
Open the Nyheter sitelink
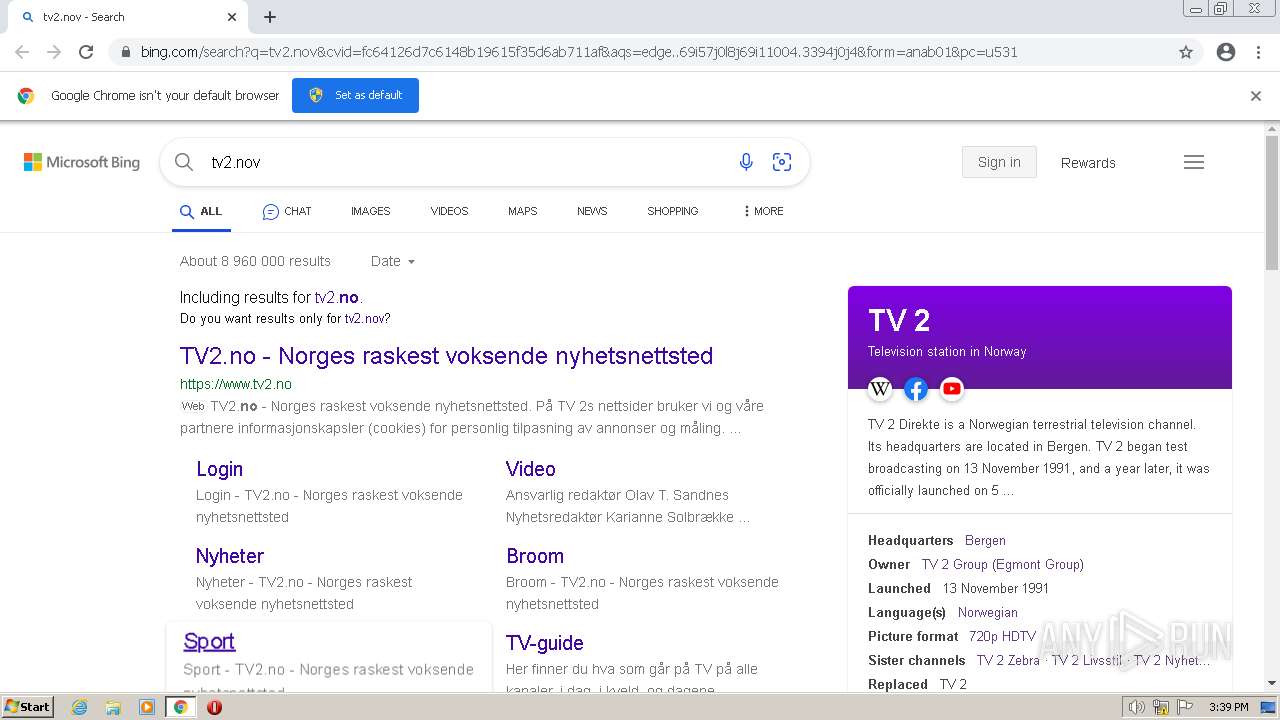click(x=230, y=556)
